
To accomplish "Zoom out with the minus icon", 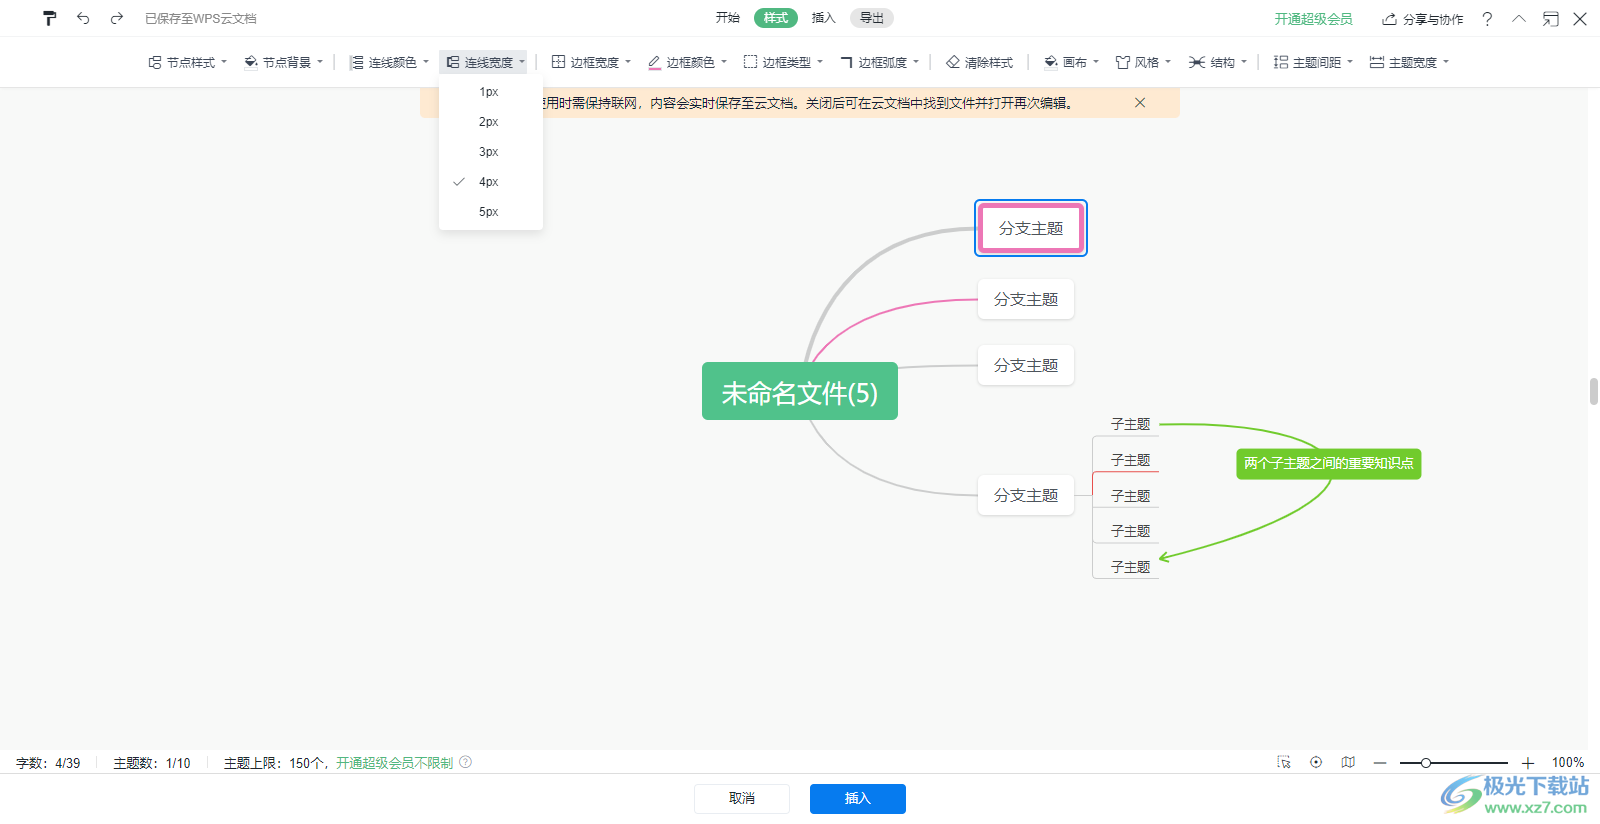I will tap(1380, 763).
